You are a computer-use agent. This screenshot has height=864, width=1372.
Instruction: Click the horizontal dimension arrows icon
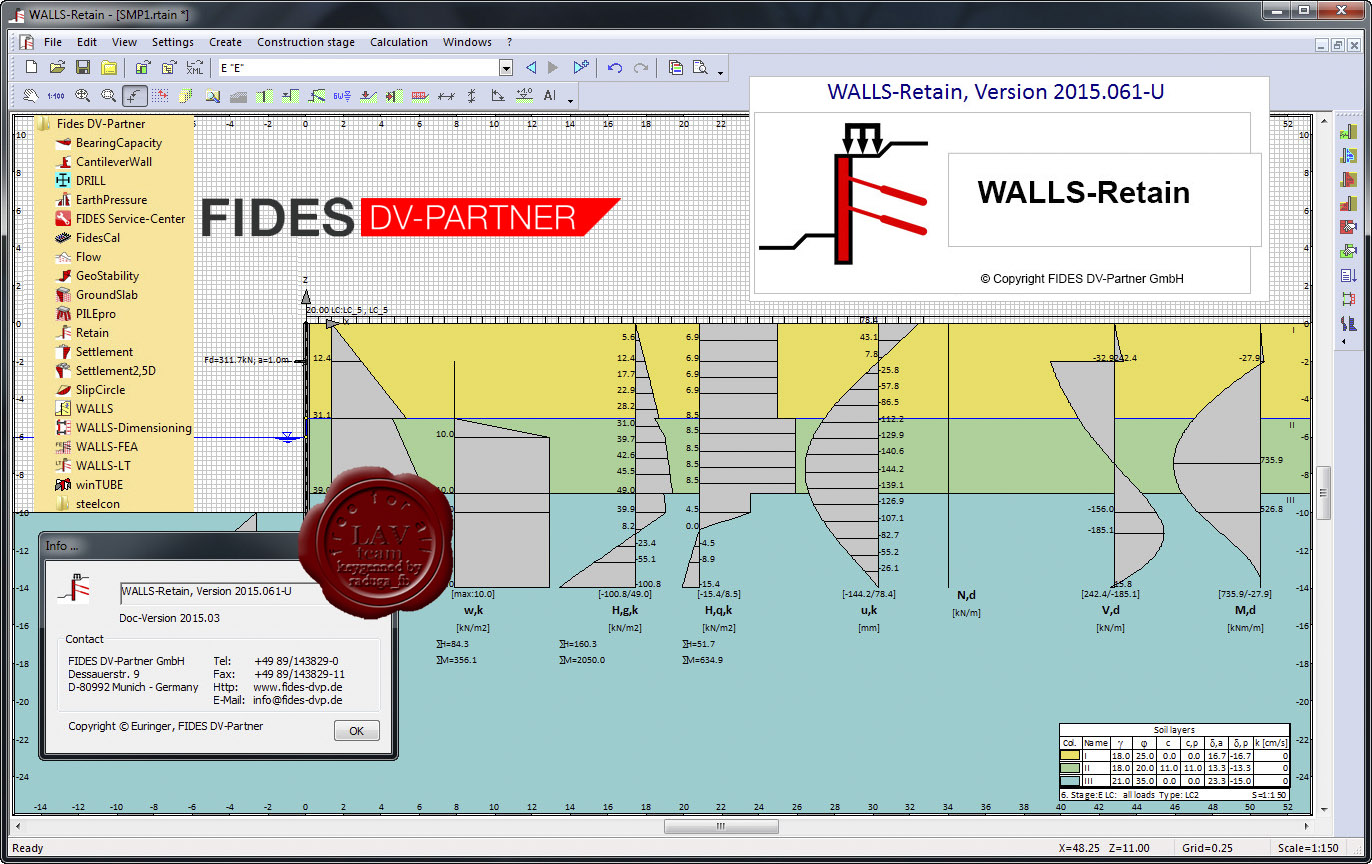click(446, 96)
